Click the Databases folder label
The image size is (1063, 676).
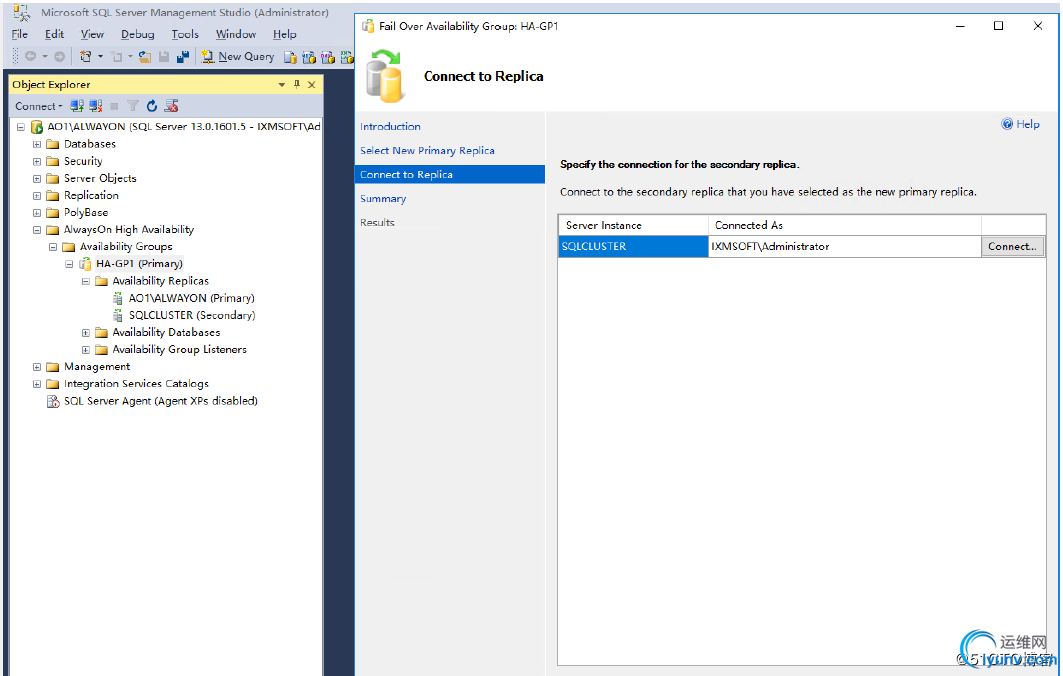89,144
